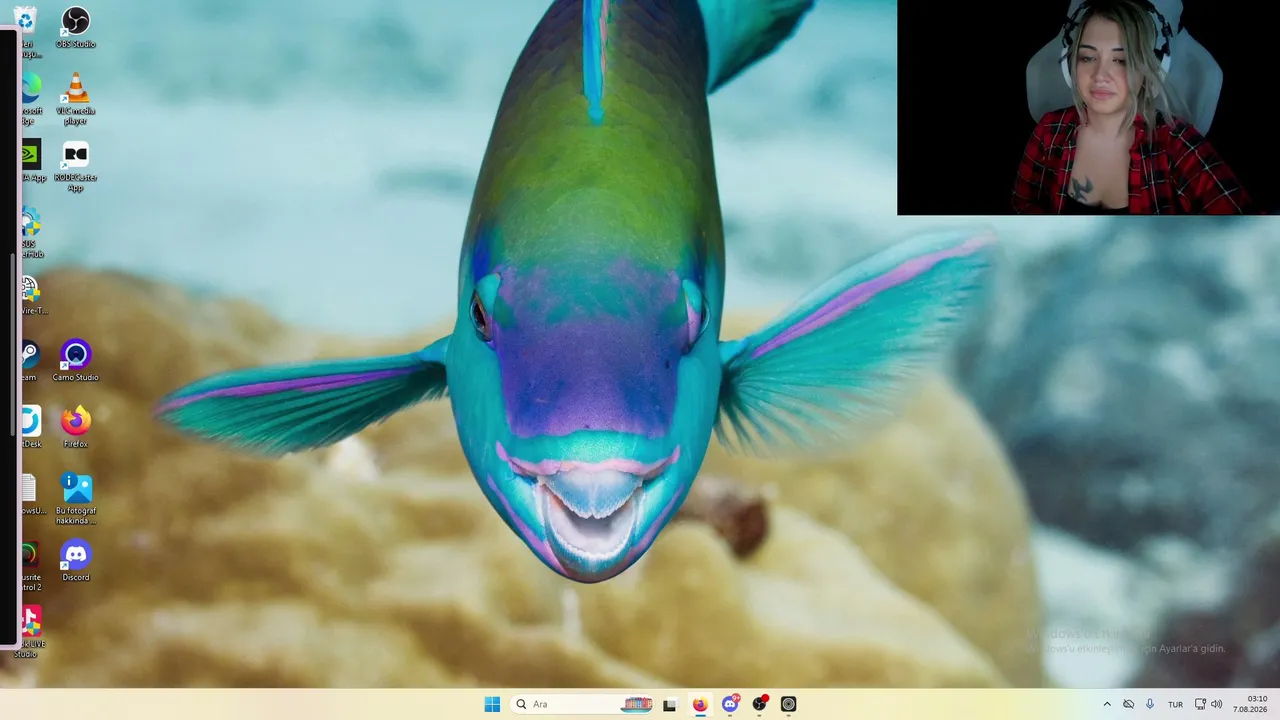1280x720 pixels.
Task: Click the cloud sync-off tray icon
Action: [1128, 704]
